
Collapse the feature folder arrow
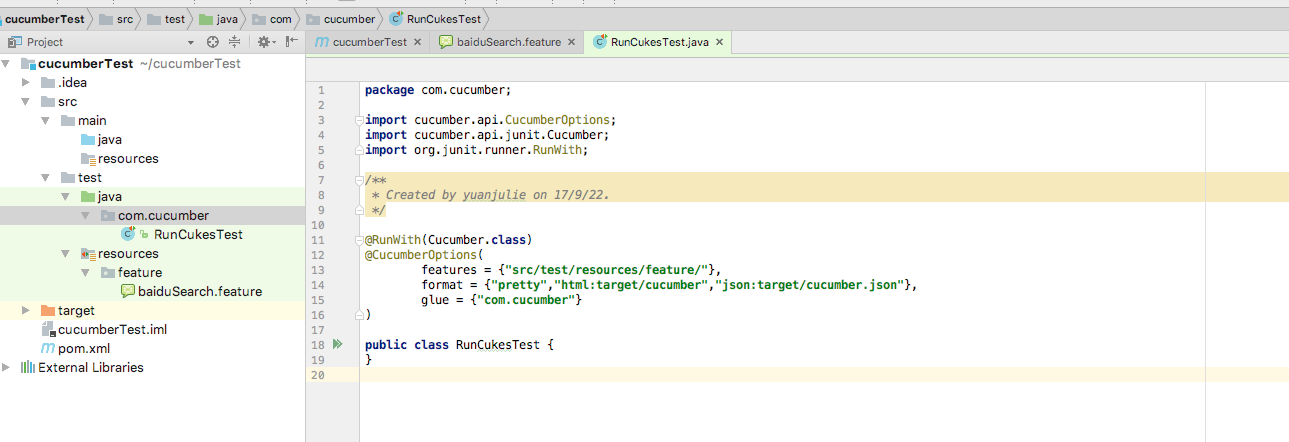(x=85, y=272)
